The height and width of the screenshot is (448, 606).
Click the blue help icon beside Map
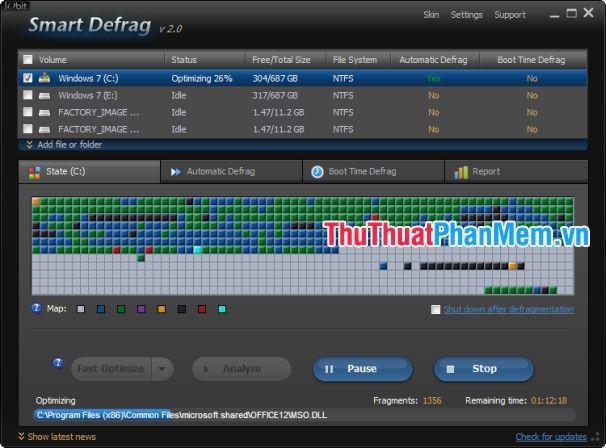click(36, 308)
